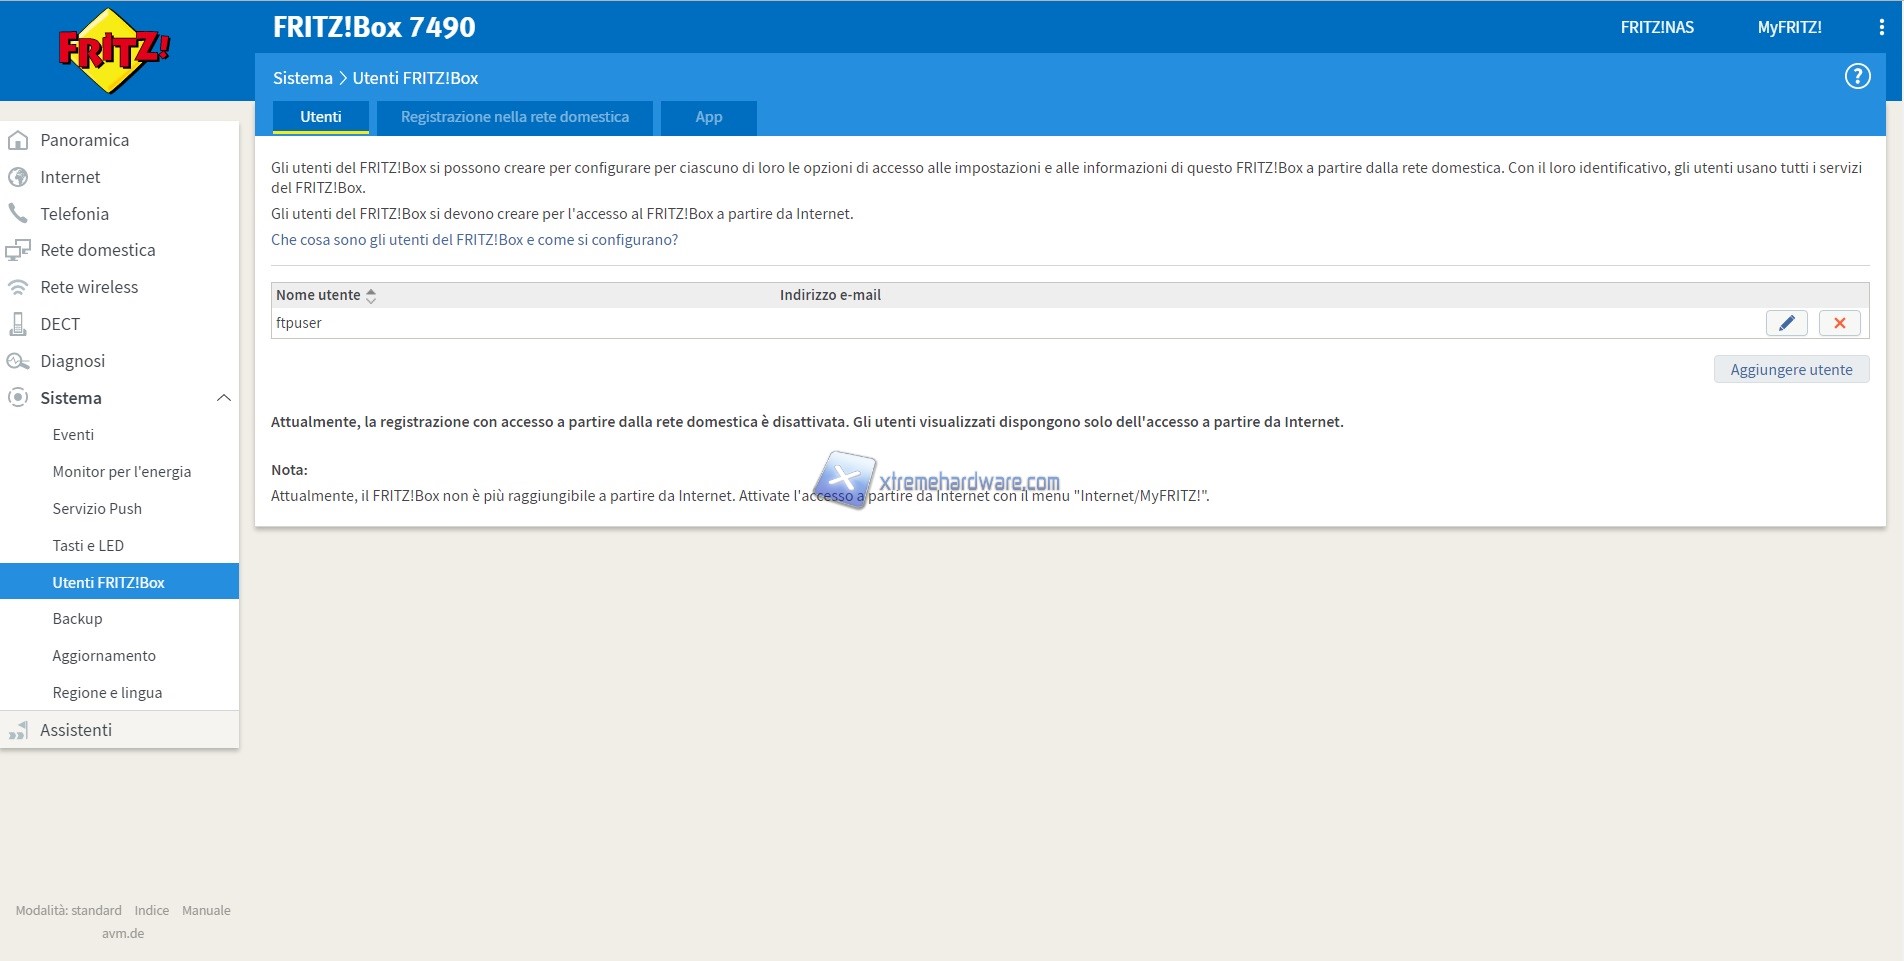Image resolution: width=1904 pixels, height=961 pixels.
Task: Select Backup in the Sistema submenu
Action: (77, 619)
